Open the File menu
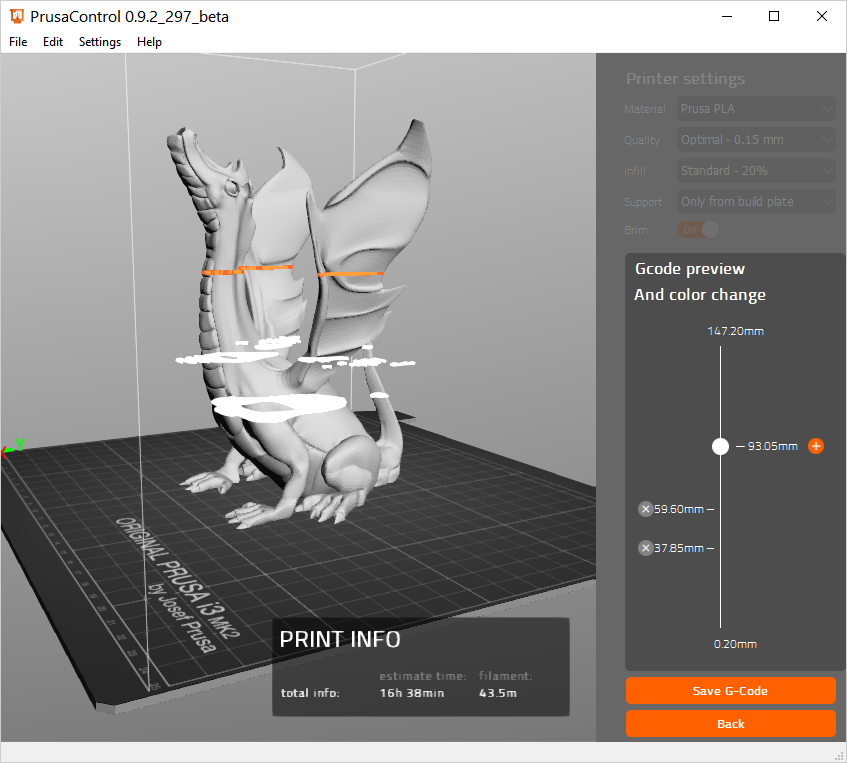This screenshot has height=763, width=847. click(x=18, y=42)
